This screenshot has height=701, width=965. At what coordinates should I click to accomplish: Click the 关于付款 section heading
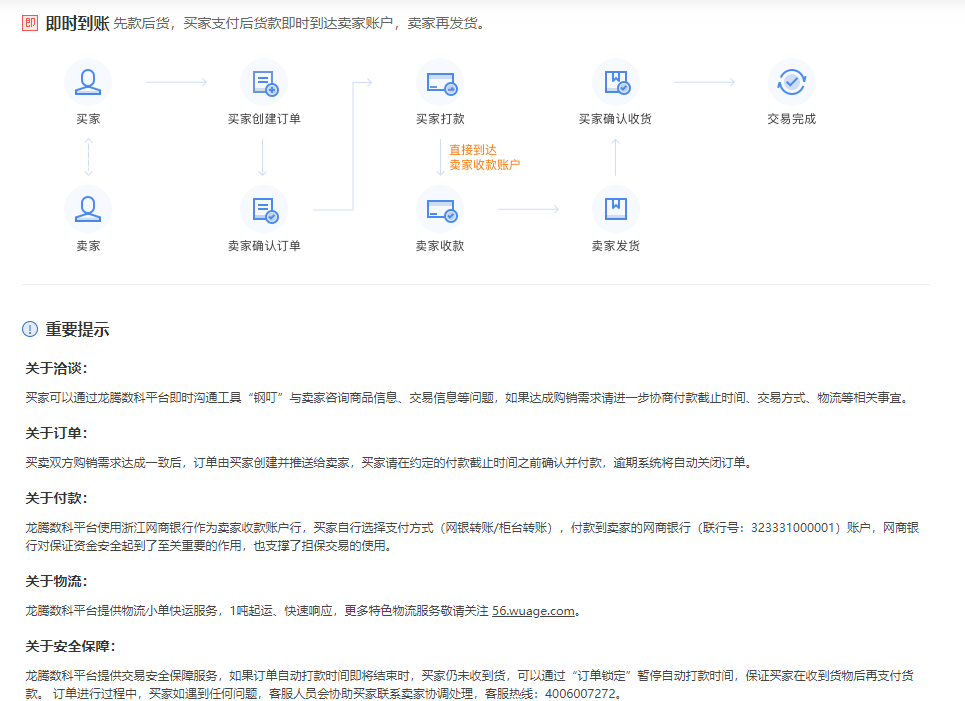[56, 498]
